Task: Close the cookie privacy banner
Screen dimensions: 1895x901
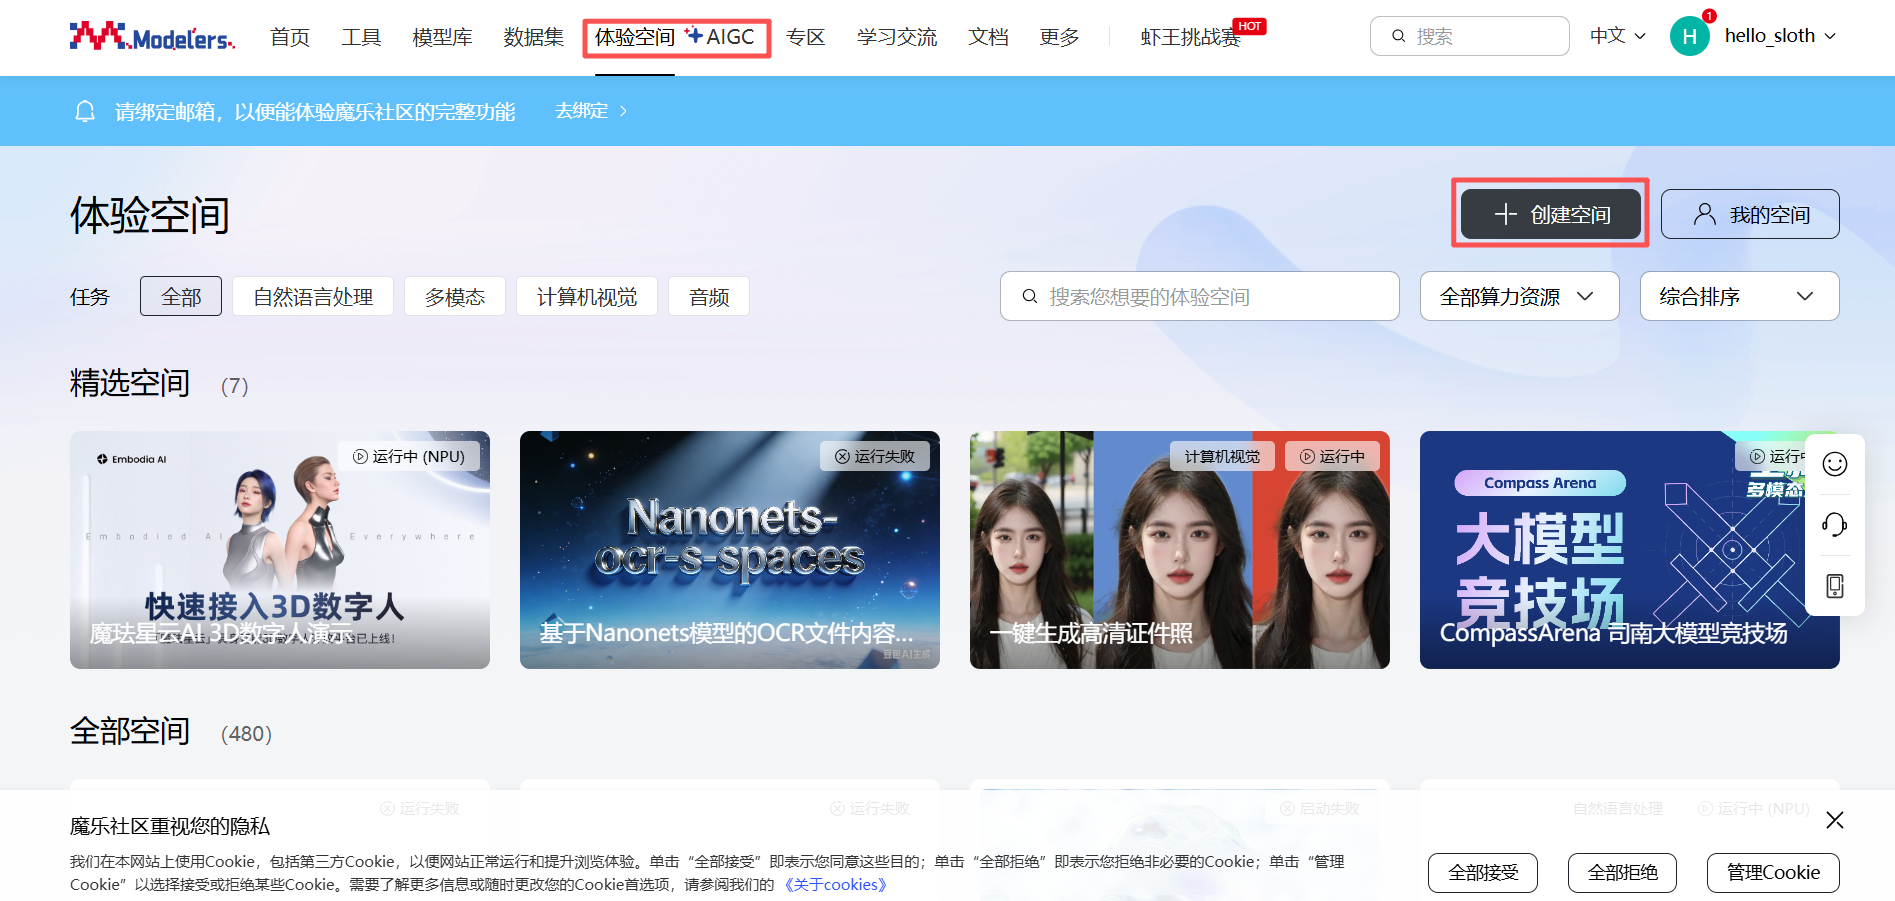Action: click(1834, 820)
